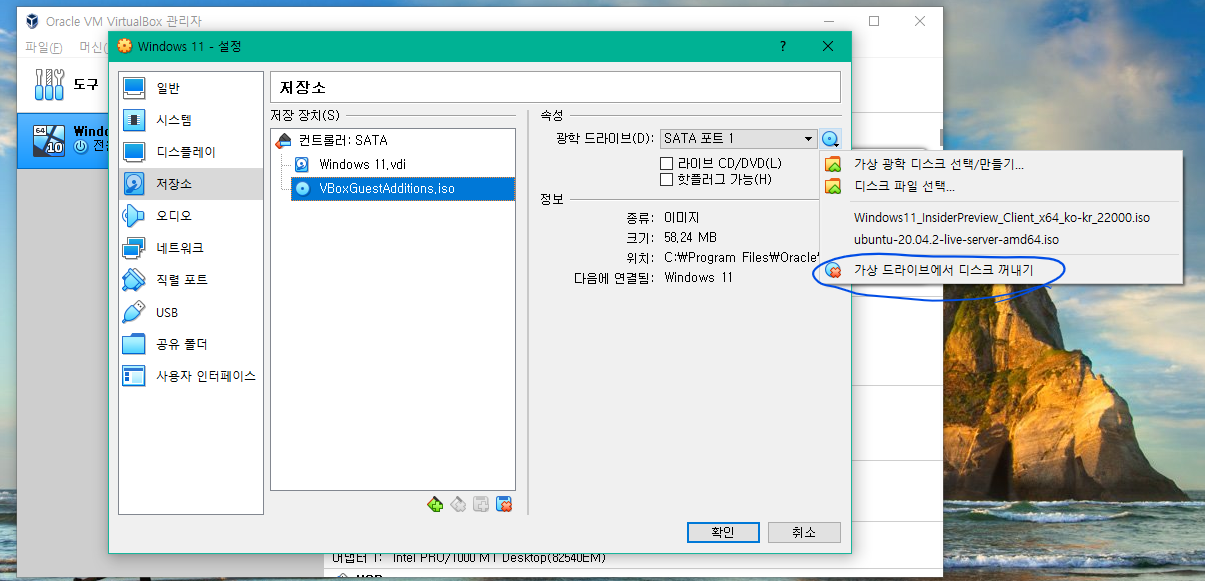Screen dimensions: 1205x581
Task: Select the 저장소 storage category
Action: [x=190, y=184]
